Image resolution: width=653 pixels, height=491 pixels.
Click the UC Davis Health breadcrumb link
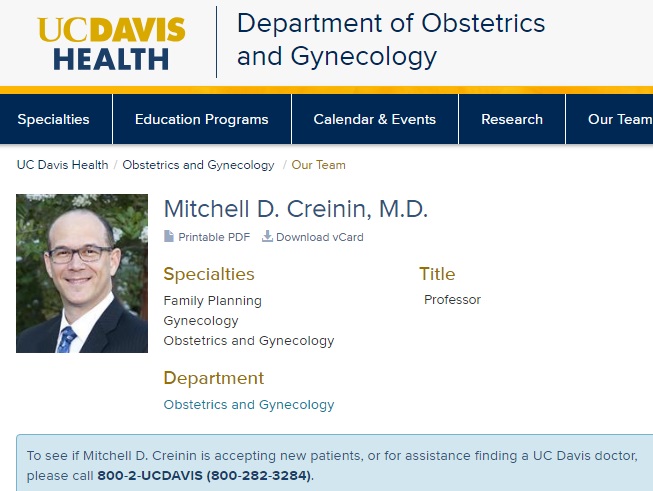[x=62, y=165]
